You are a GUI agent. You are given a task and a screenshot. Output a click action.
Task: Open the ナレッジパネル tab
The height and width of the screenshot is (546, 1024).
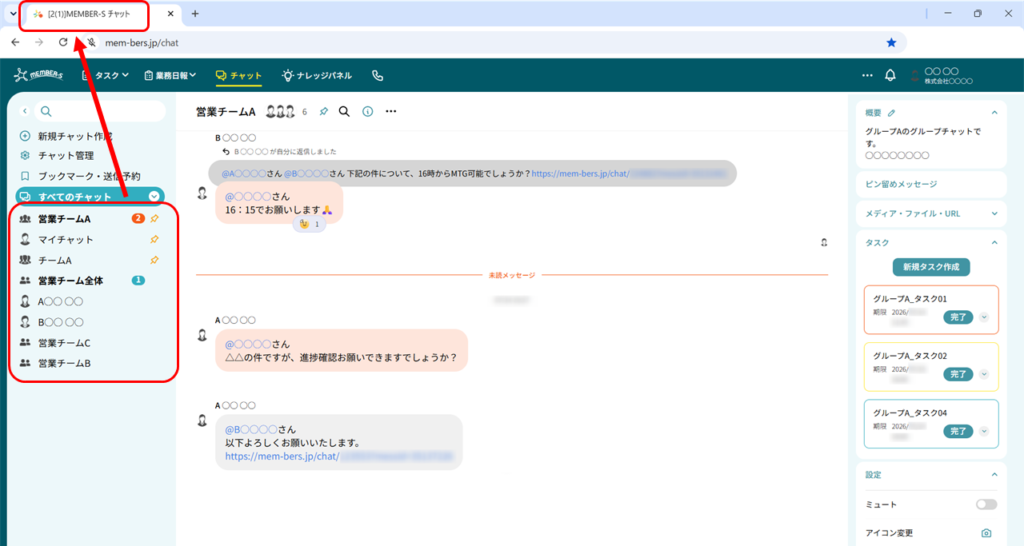[x=317, y=76]
